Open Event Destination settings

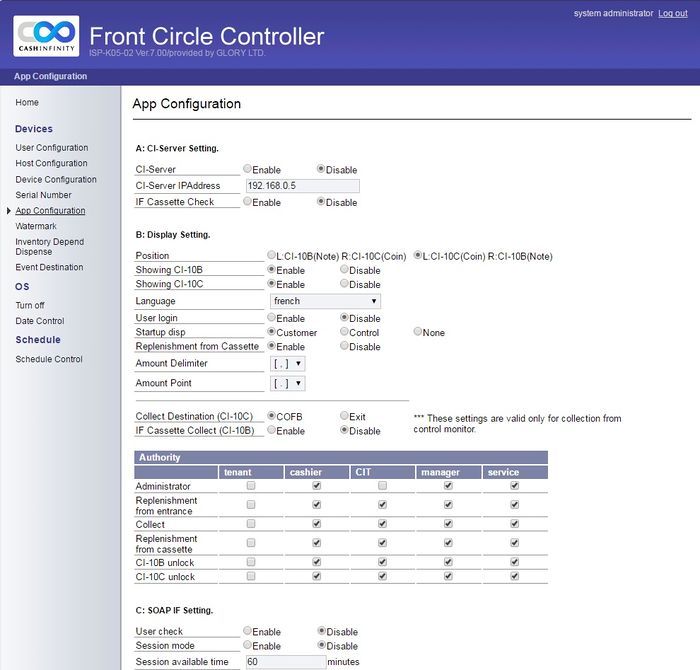pyautogui.click(x=49, y=267)
